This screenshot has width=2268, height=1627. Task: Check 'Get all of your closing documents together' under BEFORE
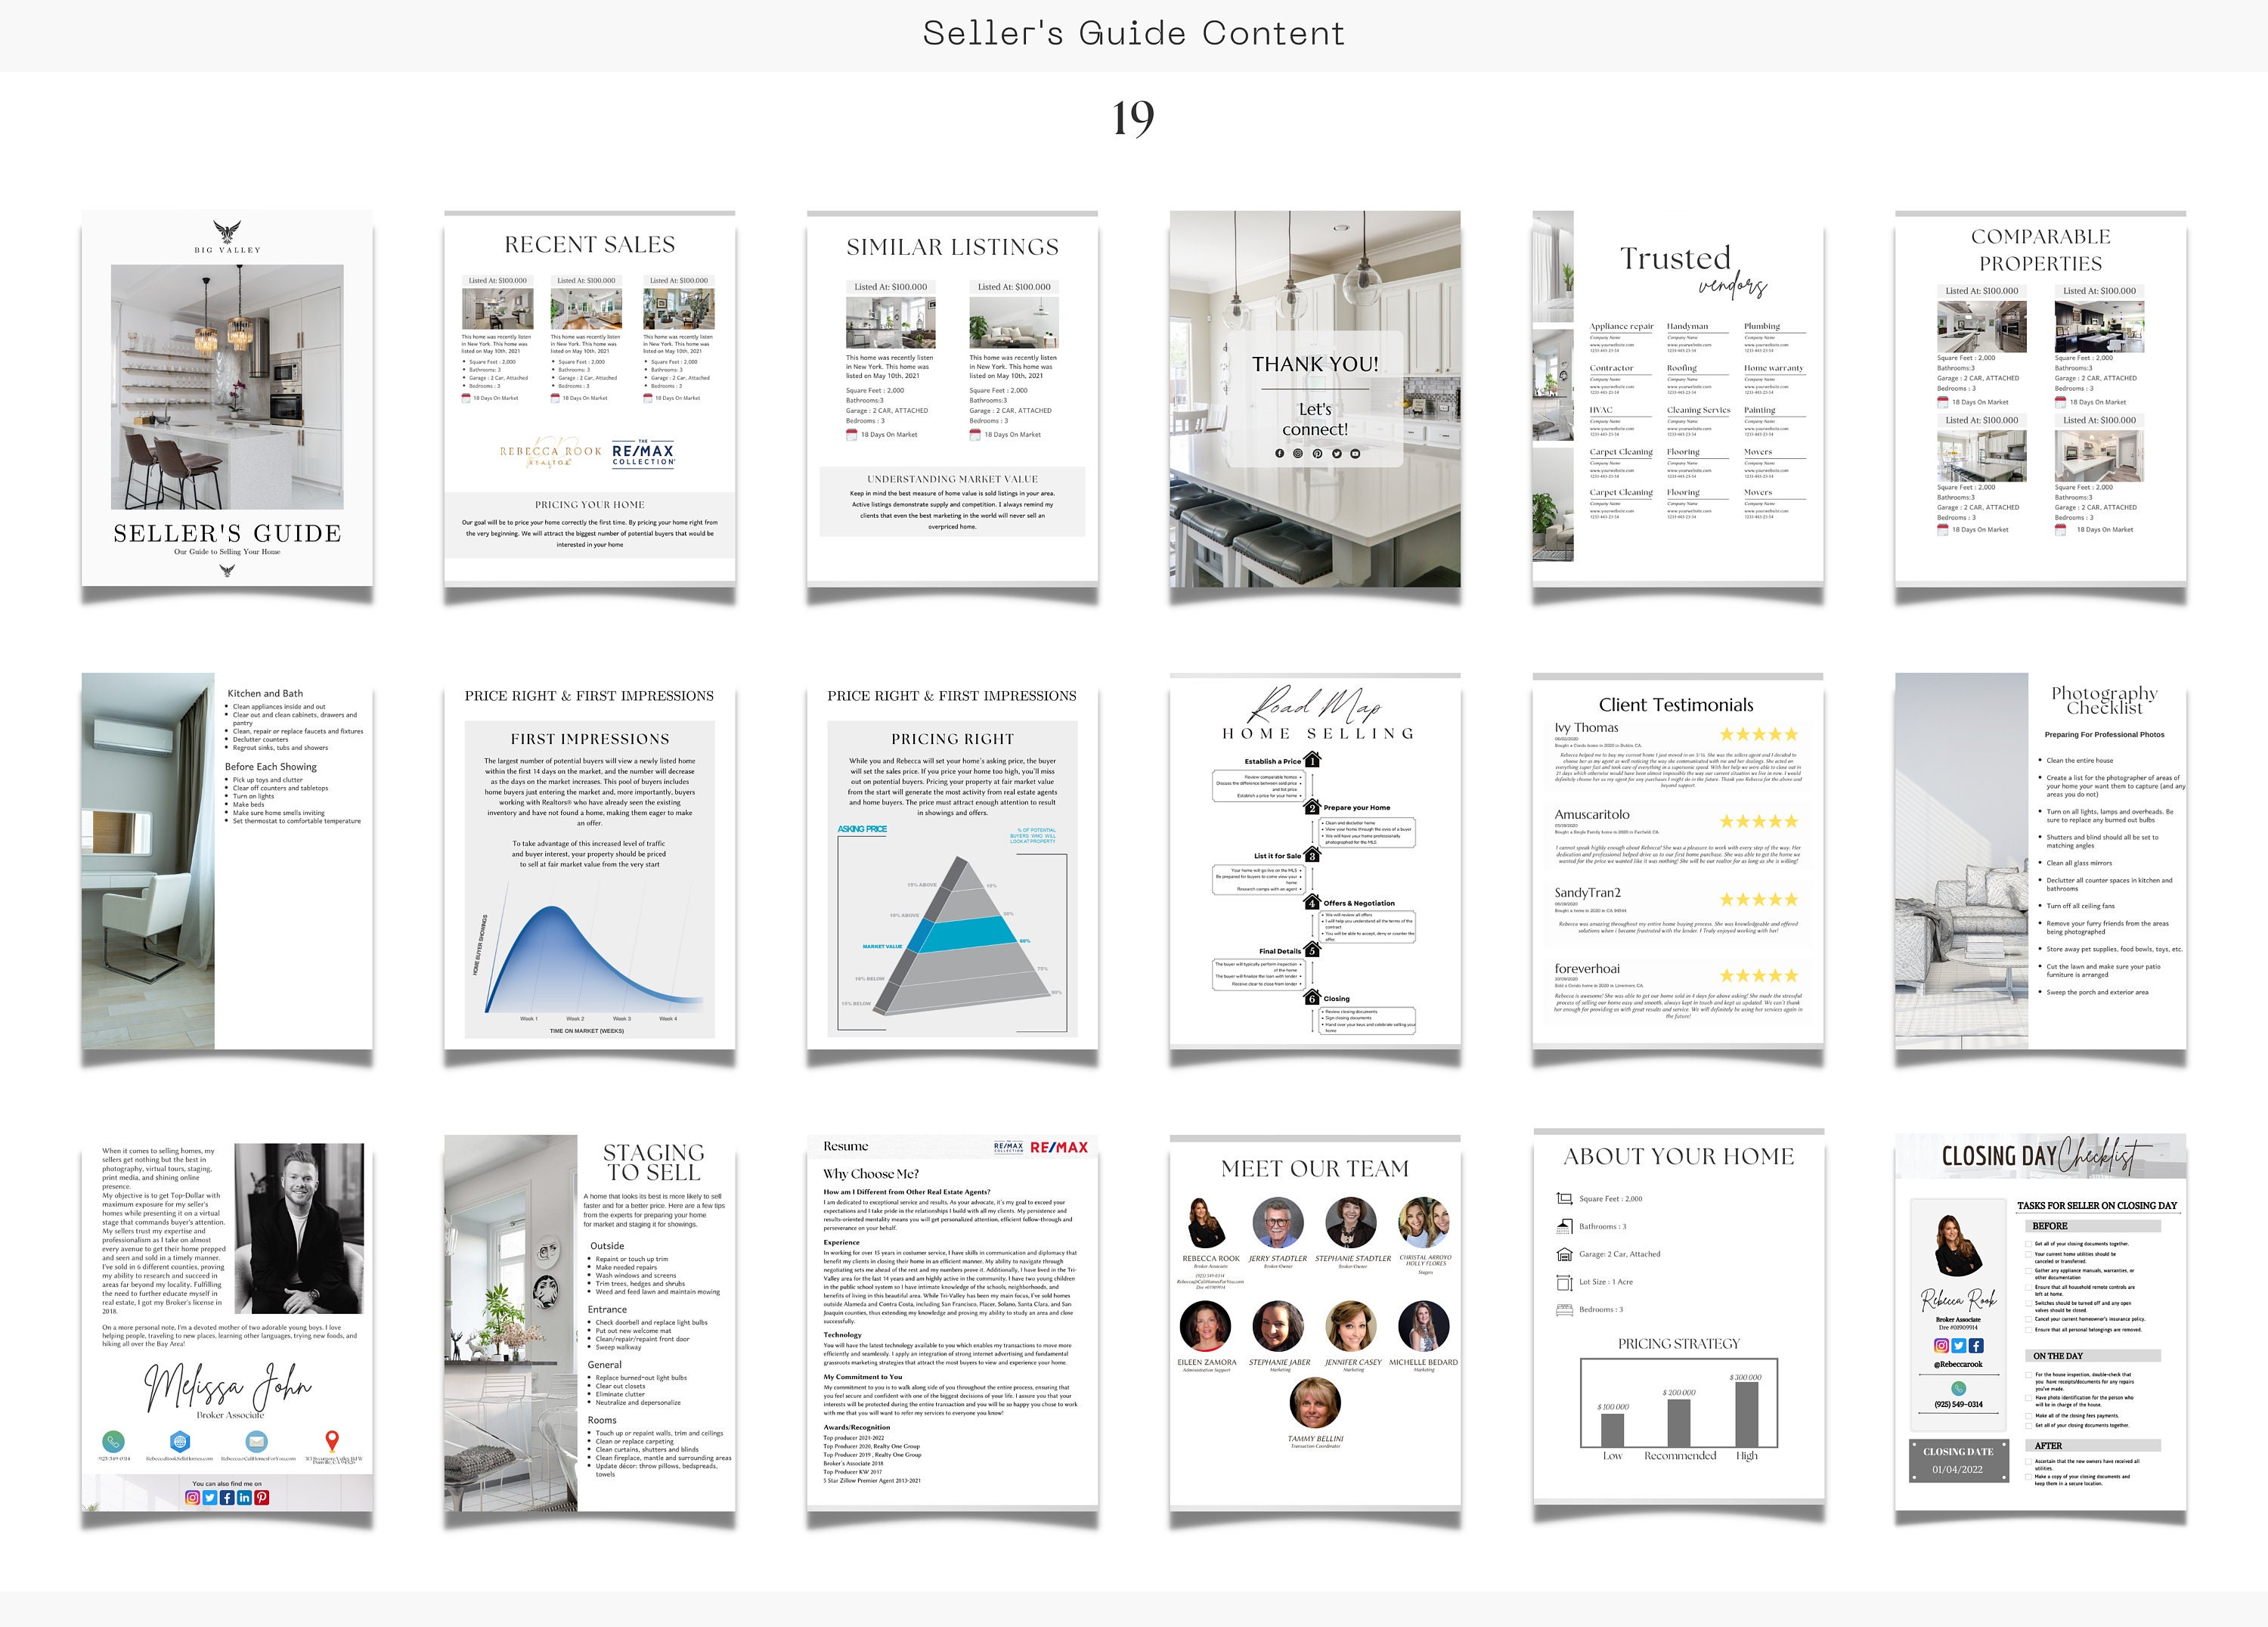(2028, 1245)
